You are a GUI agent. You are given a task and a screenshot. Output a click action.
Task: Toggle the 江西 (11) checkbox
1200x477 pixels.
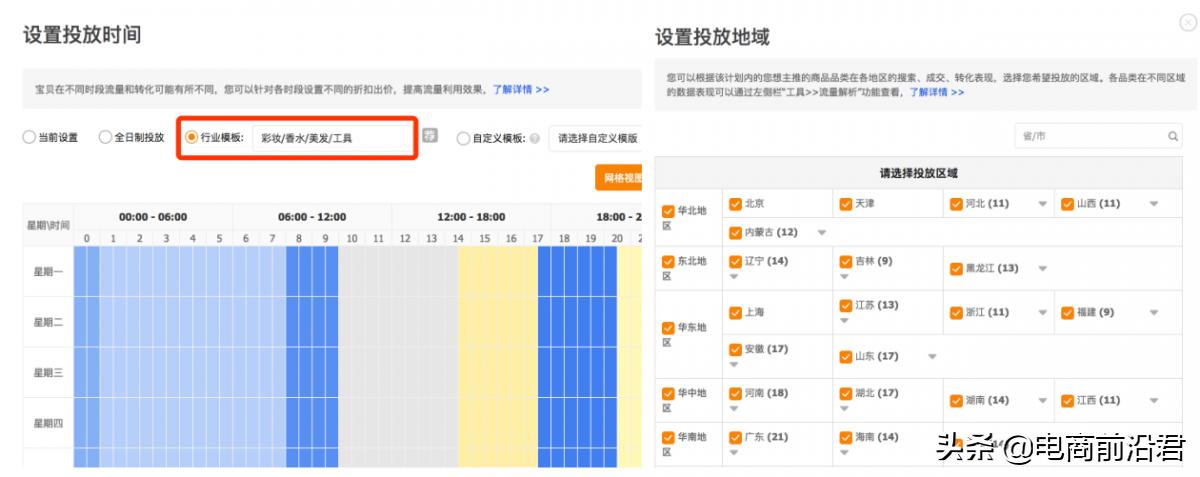click(1067, 400)
